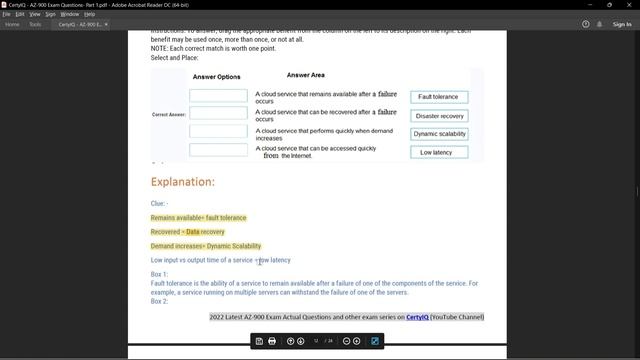Screen dimensions: 640x360
Task: Click the Dynamic scalability answer box
Action: tap(439, 134)
